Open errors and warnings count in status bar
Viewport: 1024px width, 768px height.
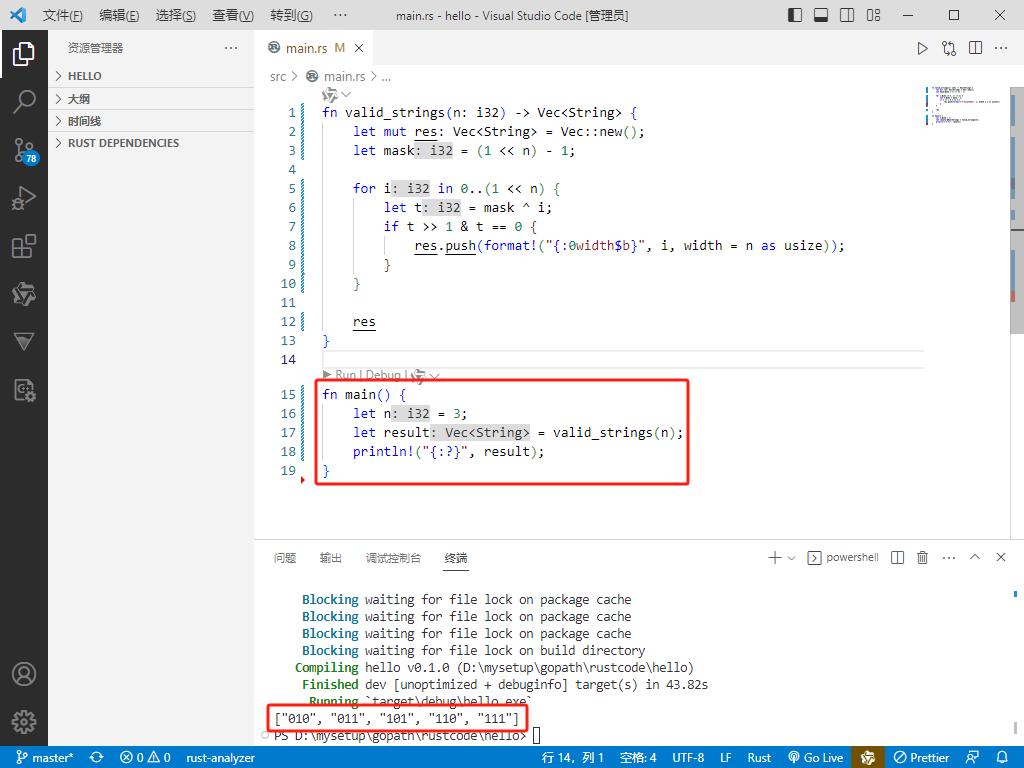(x=146, y=758)
